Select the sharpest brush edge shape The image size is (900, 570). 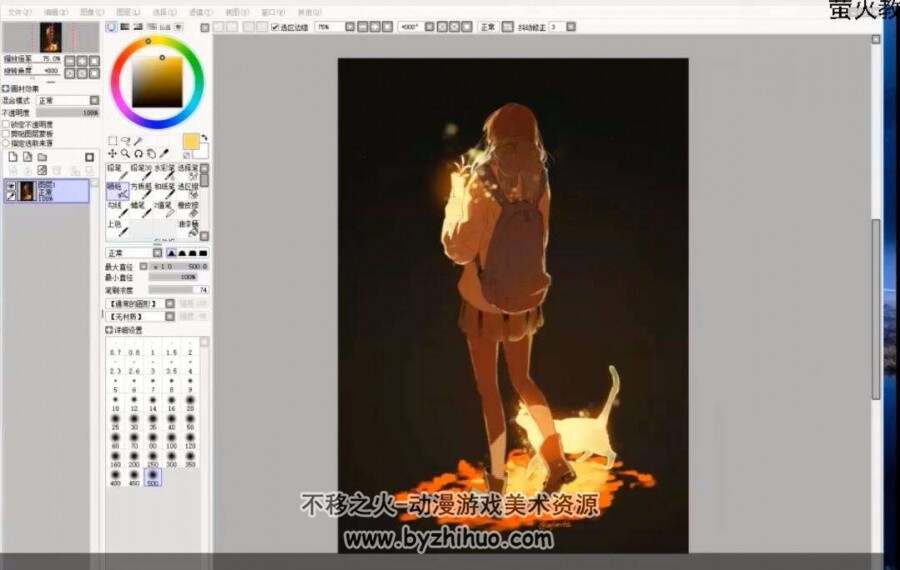[x=172, y=253]
